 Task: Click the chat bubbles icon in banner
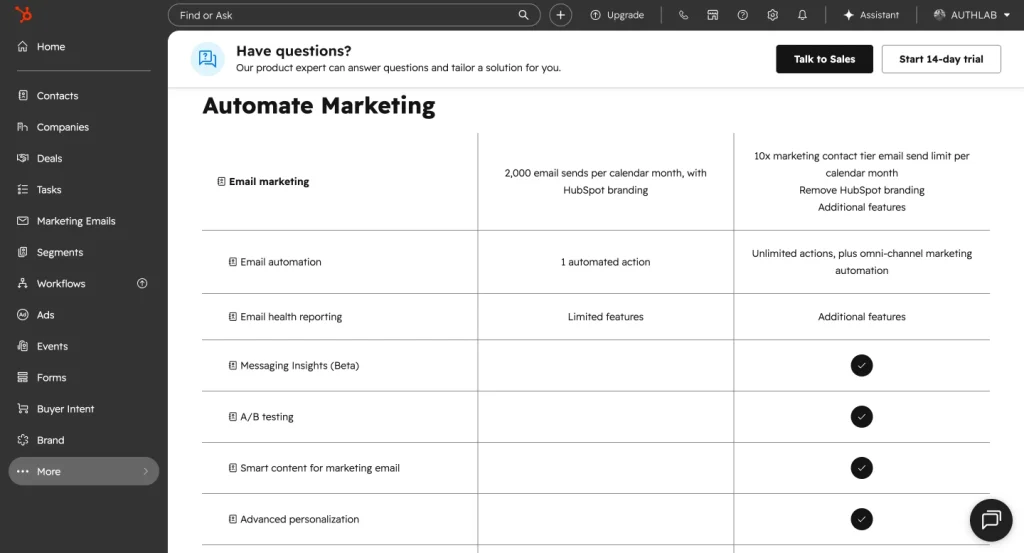[x=208, y=59]
